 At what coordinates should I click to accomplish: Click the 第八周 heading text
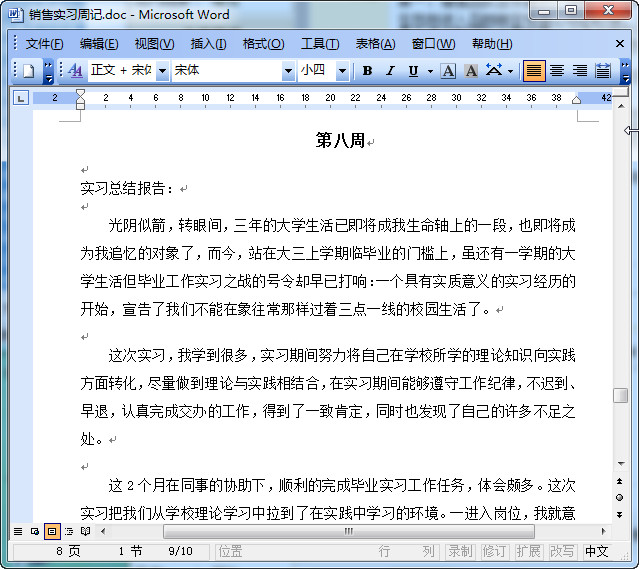[340, 140]
